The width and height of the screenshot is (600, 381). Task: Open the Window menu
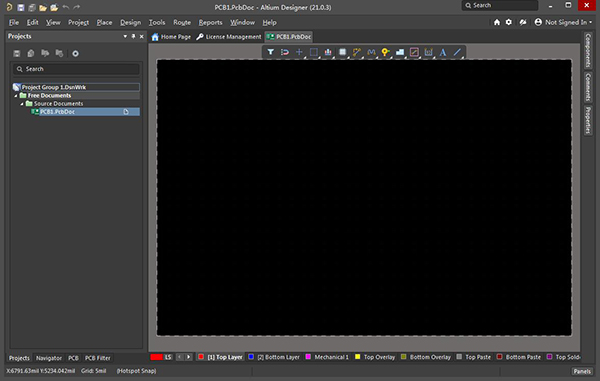coord(242,23)
